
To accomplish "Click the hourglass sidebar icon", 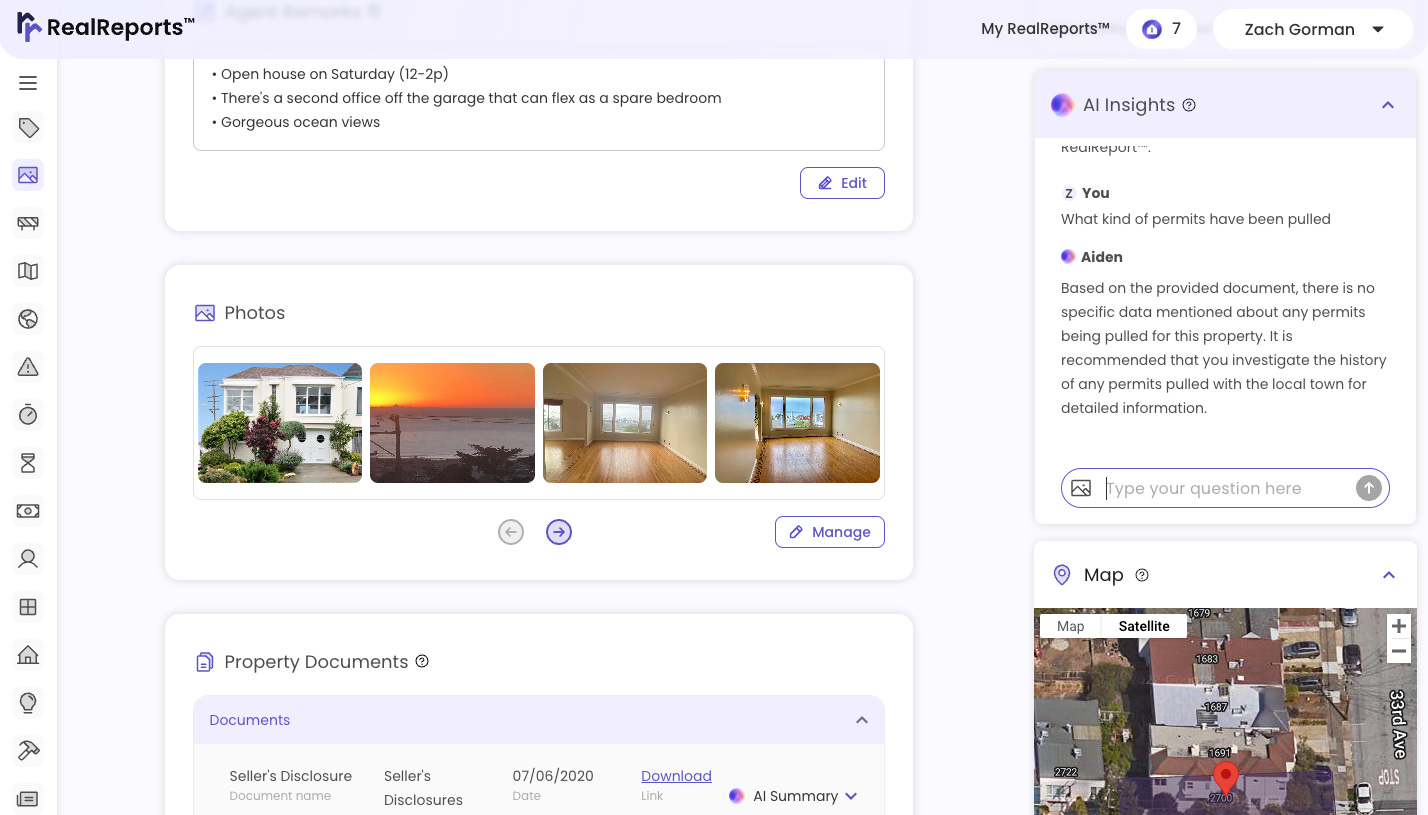I will click(x=28, y=462).
